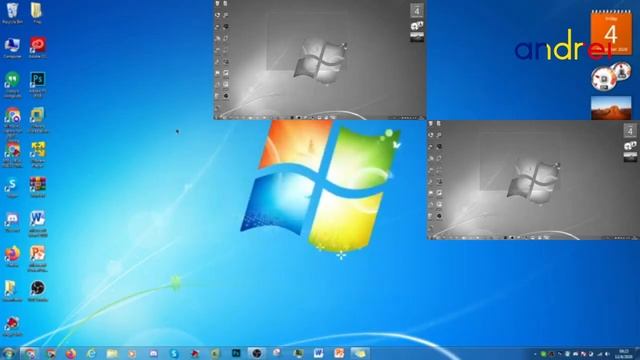
Task: Click the round disc gadget under the calendar
Action: tap(604, 79)
